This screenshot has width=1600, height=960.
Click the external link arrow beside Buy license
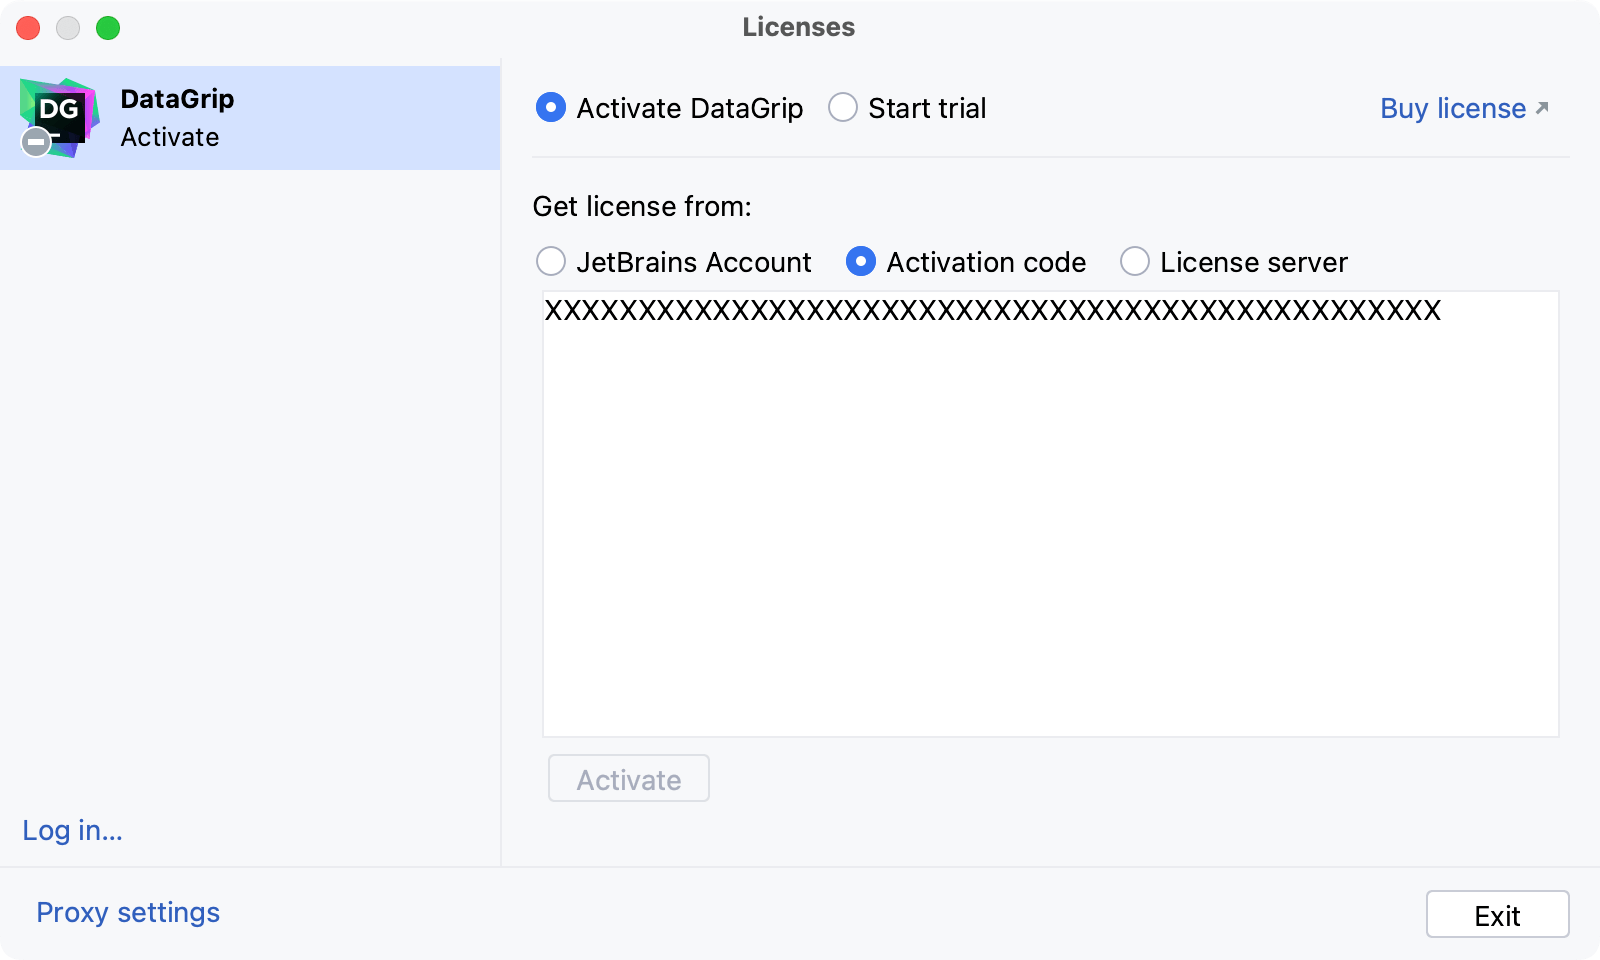tap(1541, 107)
